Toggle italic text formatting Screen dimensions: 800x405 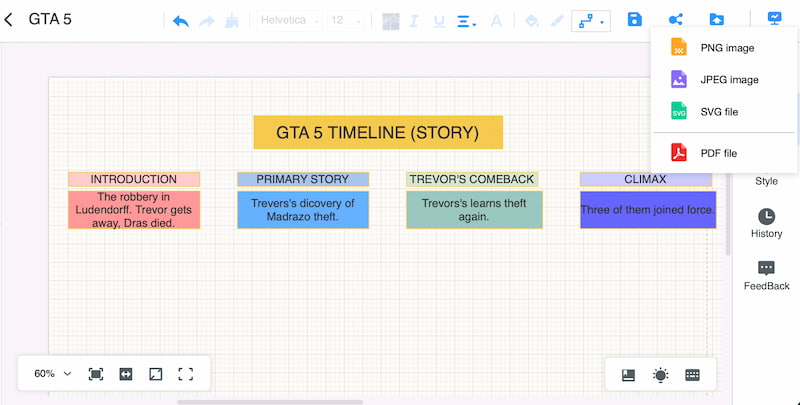[414, 21]
